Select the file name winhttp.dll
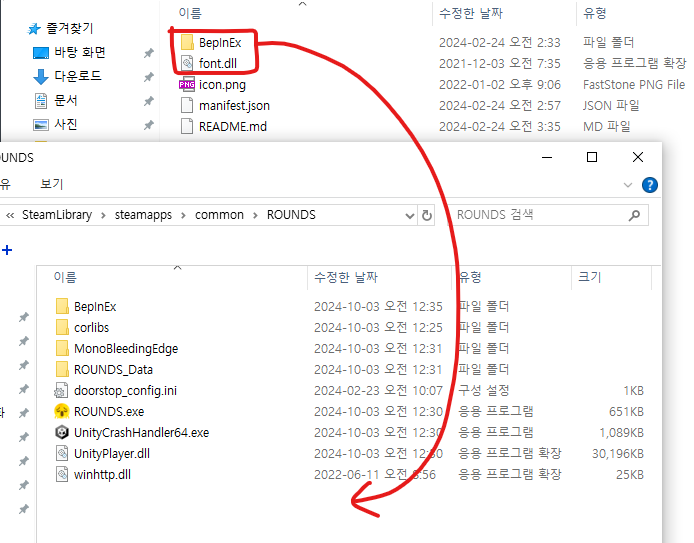 (102, 474)
